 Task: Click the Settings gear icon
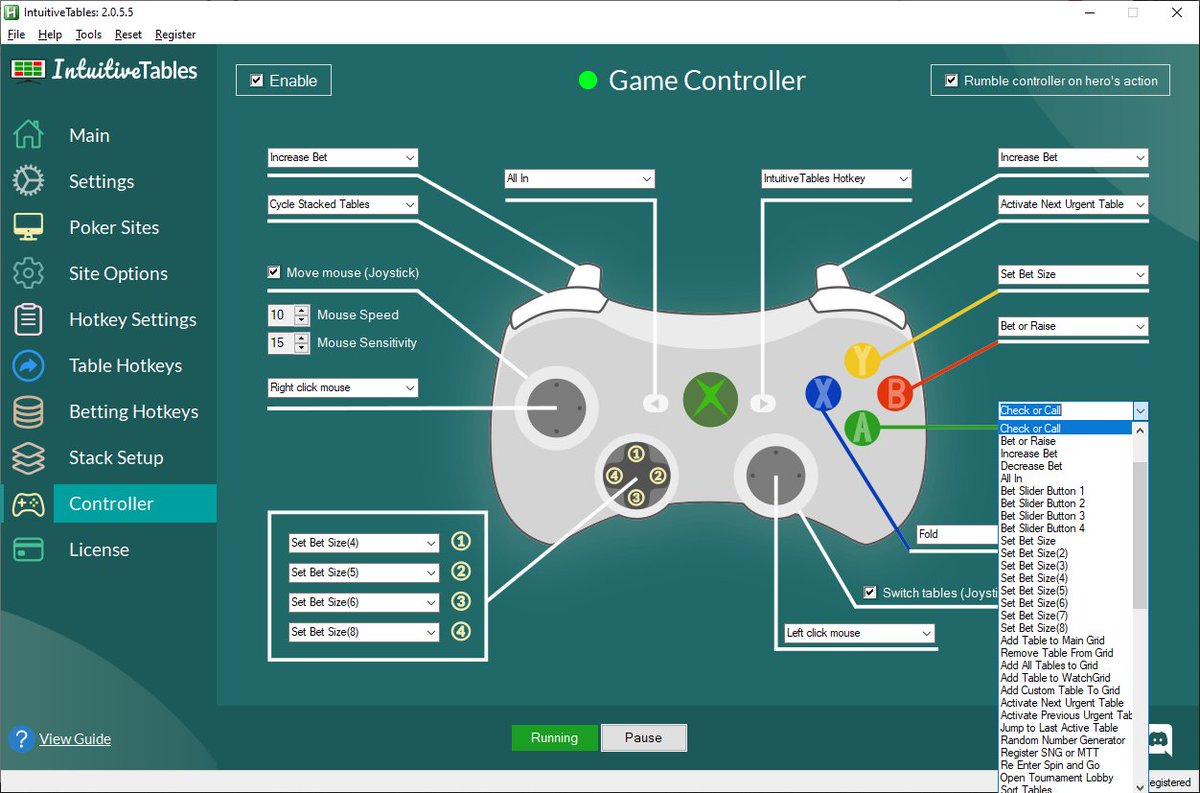tap(28, 181)
